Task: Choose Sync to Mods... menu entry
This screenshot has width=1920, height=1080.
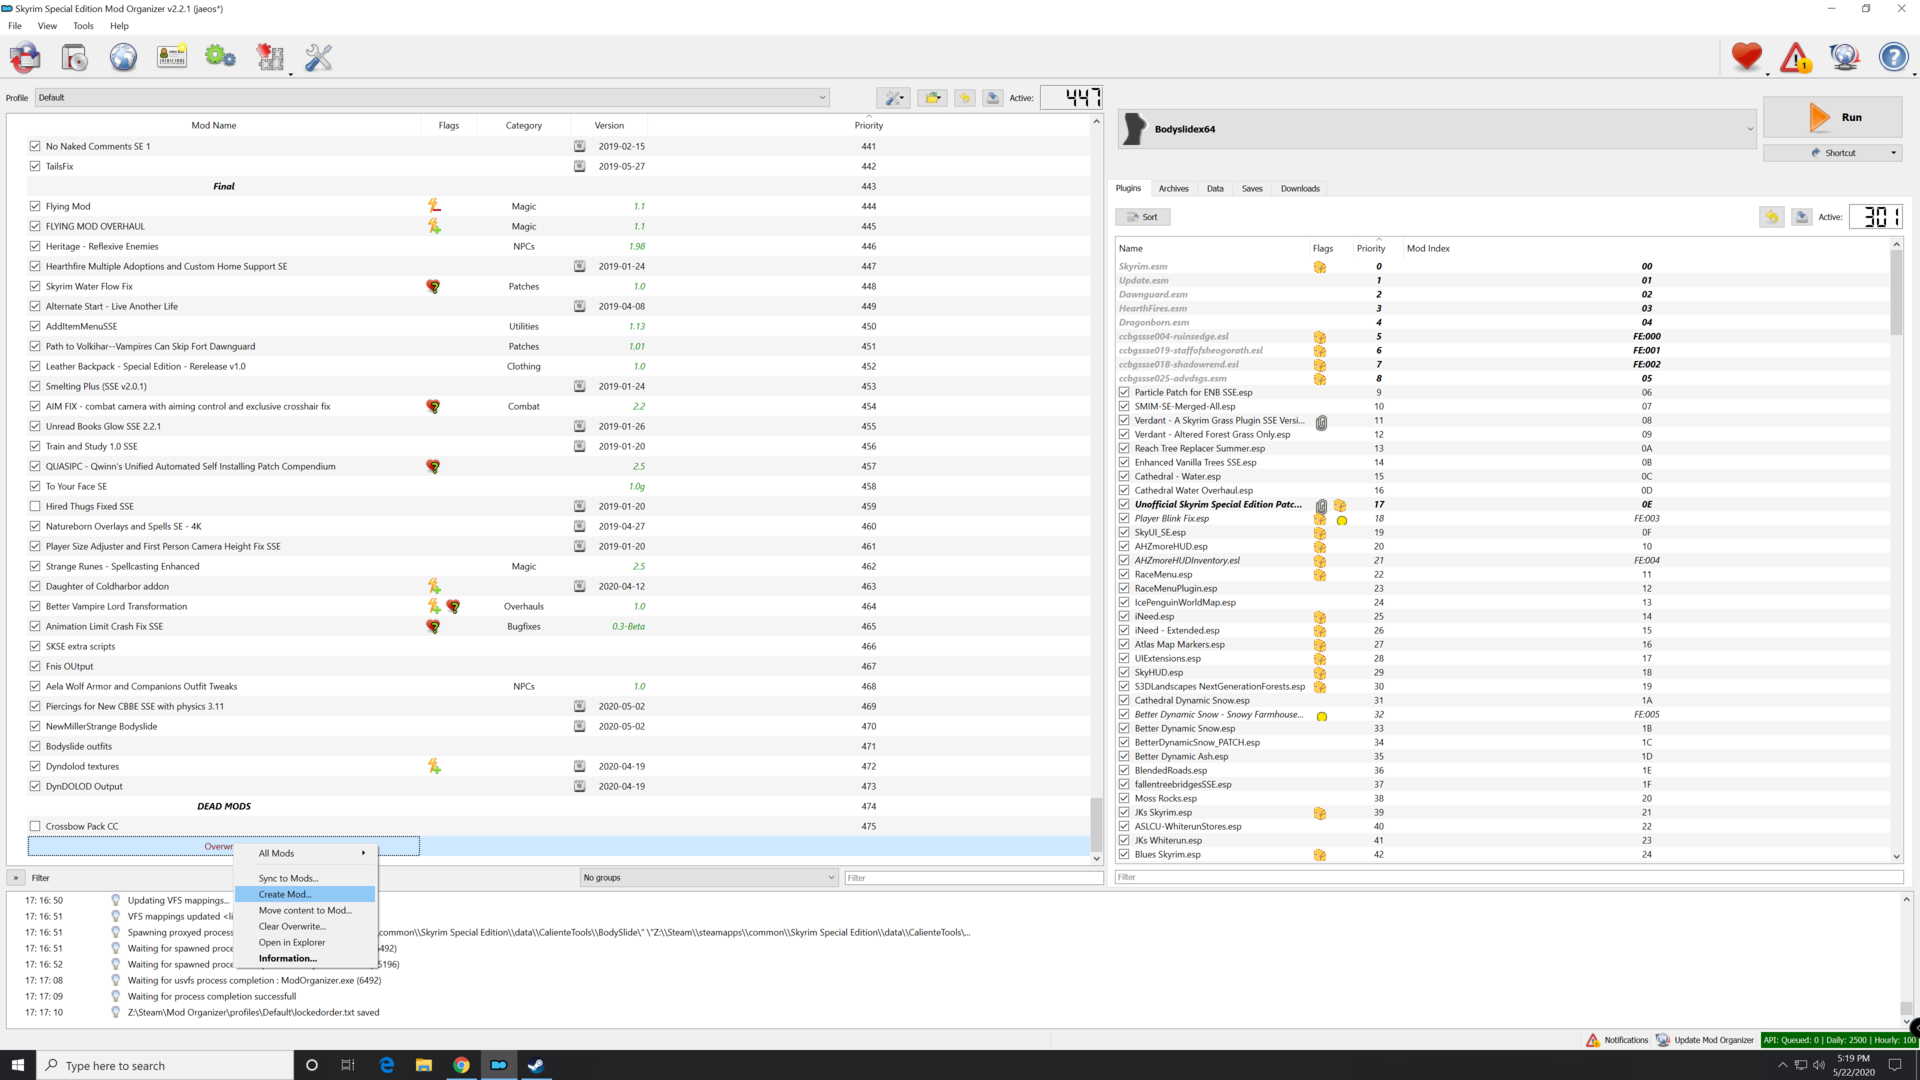Action: pos(305,878)
